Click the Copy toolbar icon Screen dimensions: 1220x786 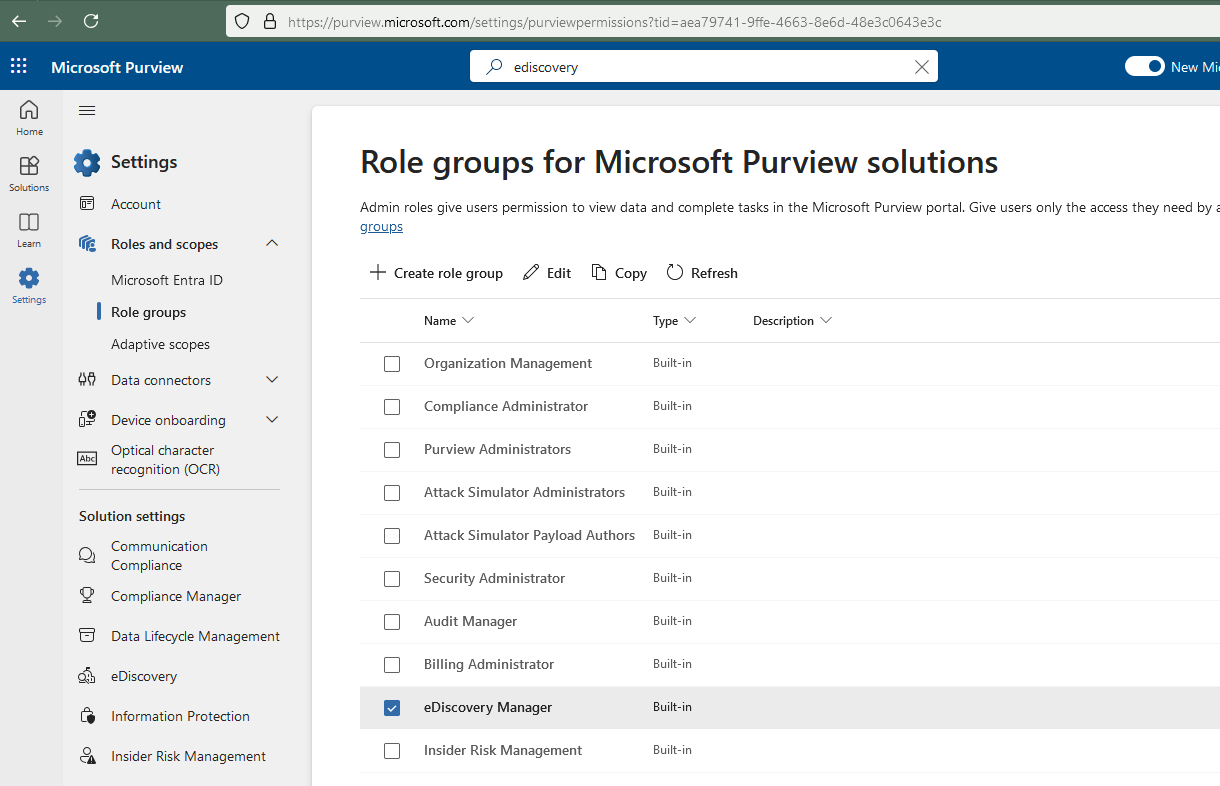(x=599, y=273)
